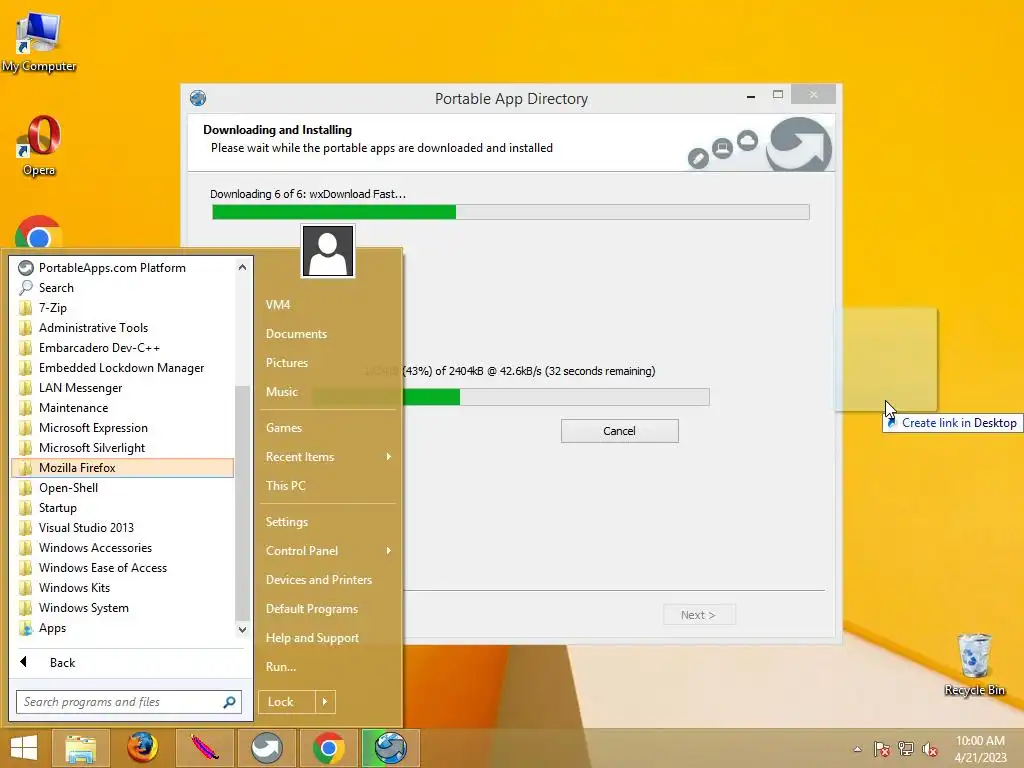1024x768 pixels.
Task: Open the LAN Messenger folder
Action: click(x=123, y=388)
